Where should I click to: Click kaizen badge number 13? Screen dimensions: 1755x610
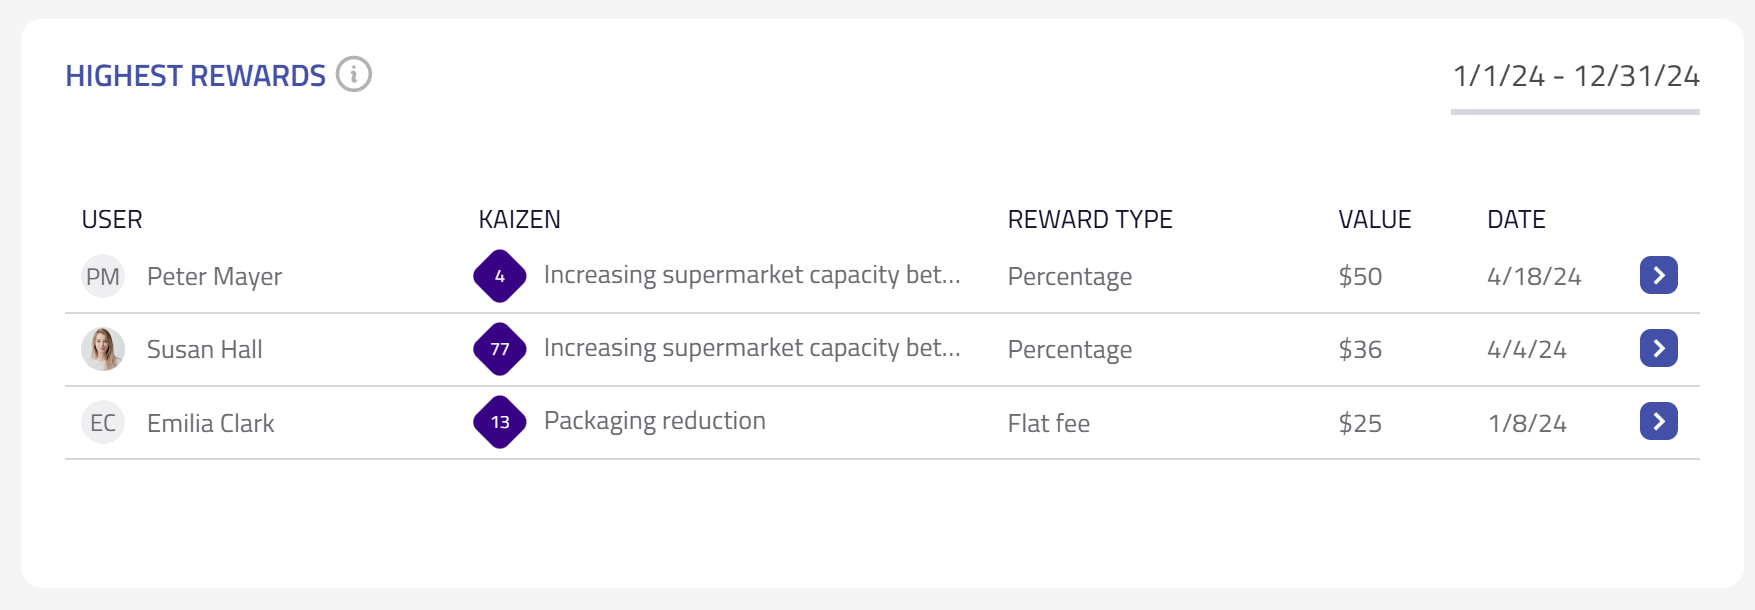500,422
